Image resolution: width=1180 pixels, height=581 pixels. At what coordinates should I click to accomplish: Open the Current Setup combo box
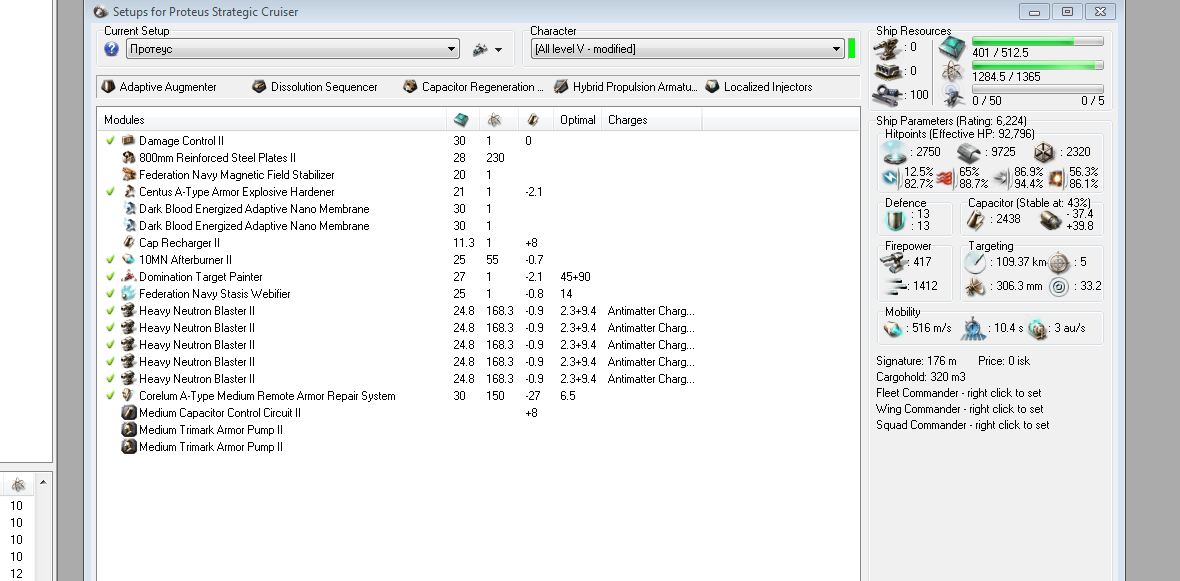point(293,49)
